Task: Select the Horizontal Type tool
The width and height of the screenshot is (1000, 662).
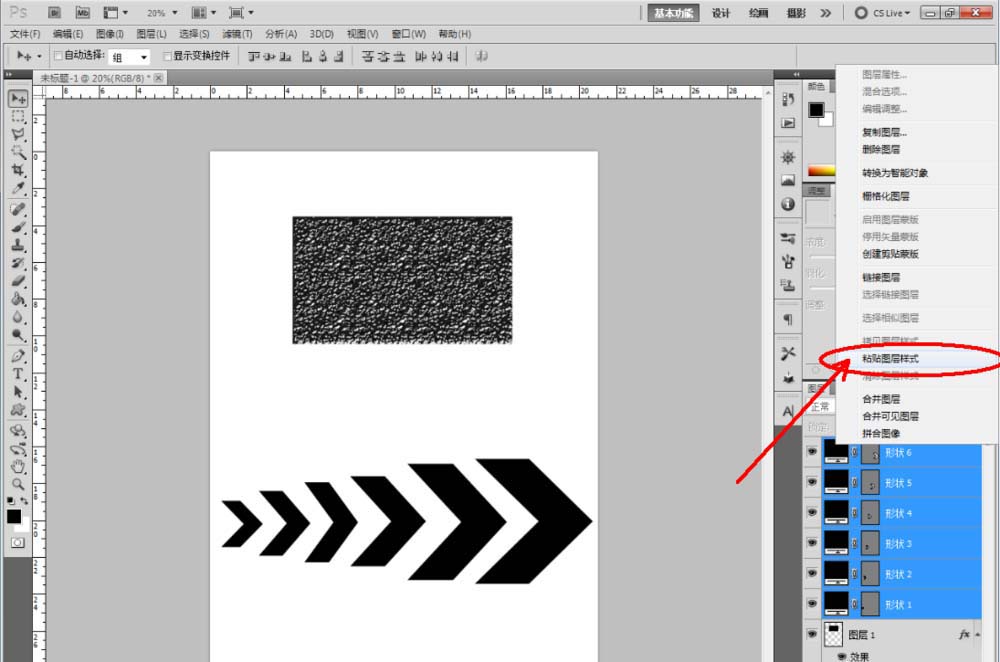Action: click(x=18, y=374)
